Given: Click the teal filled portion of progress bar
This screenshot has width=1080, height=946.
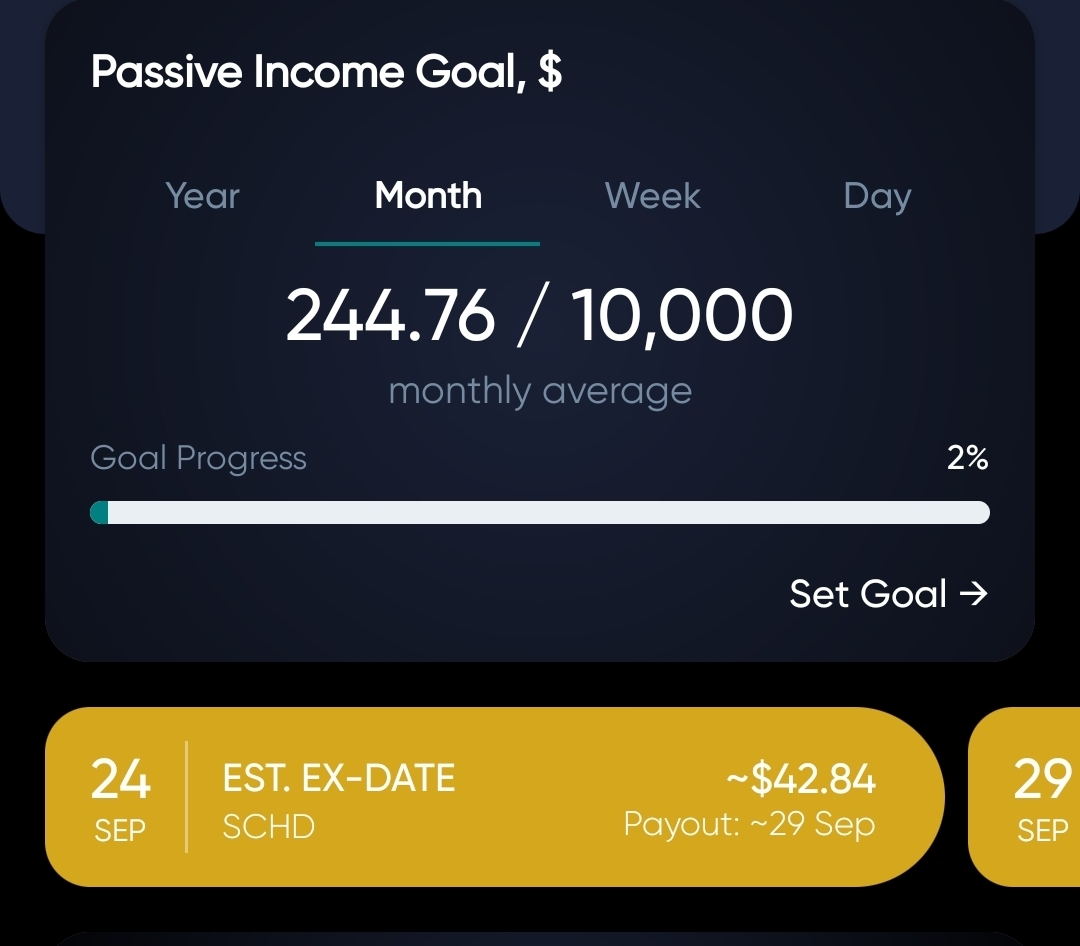Looking at the screenshot, I should [99, 513].
